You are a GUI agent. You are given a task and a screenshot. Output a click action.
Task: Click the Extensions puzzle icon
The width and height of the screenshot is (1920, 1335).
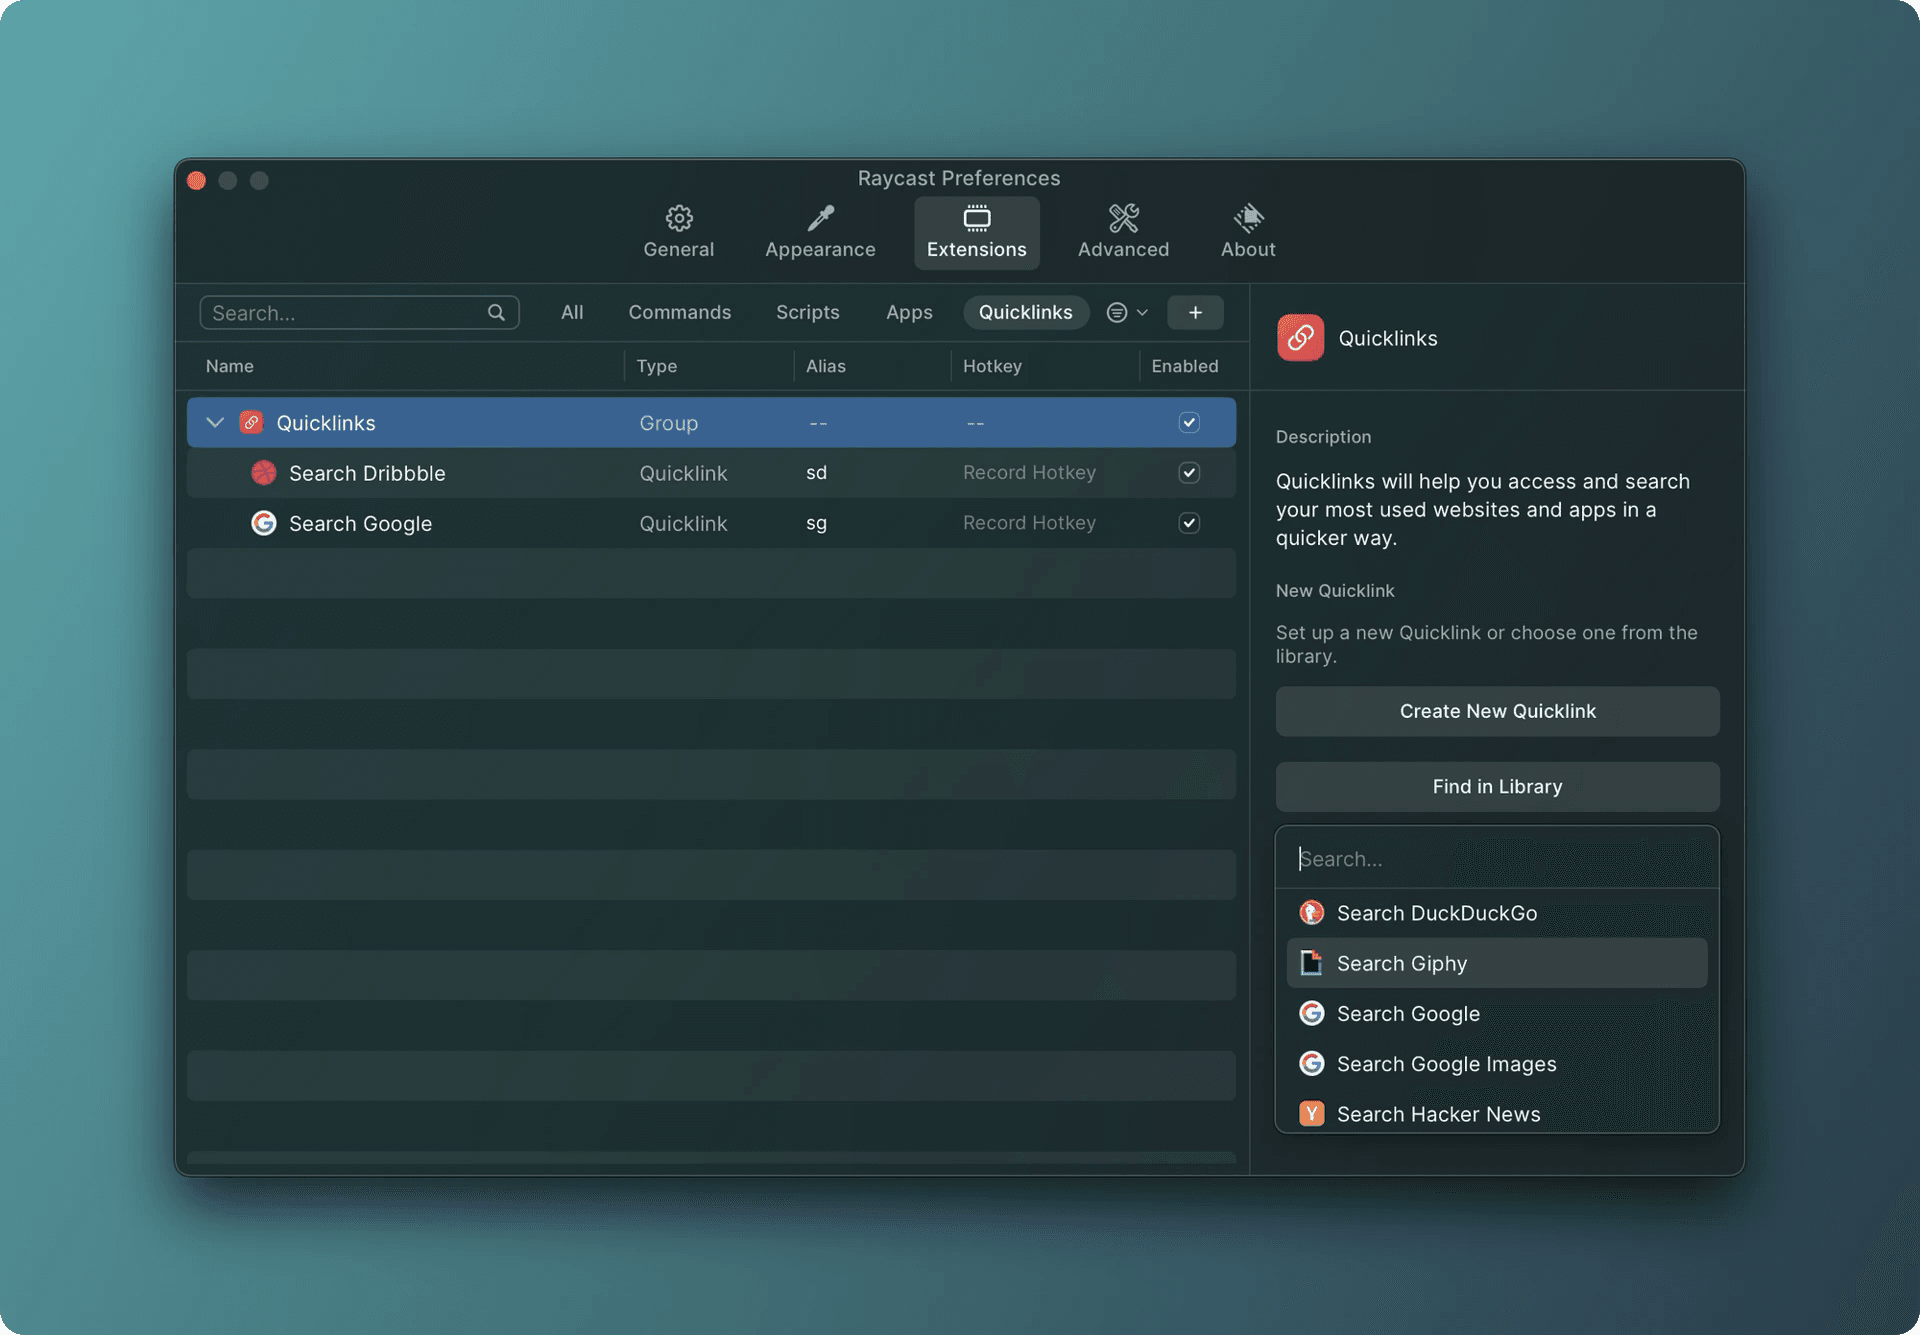[x=975, y=219]
